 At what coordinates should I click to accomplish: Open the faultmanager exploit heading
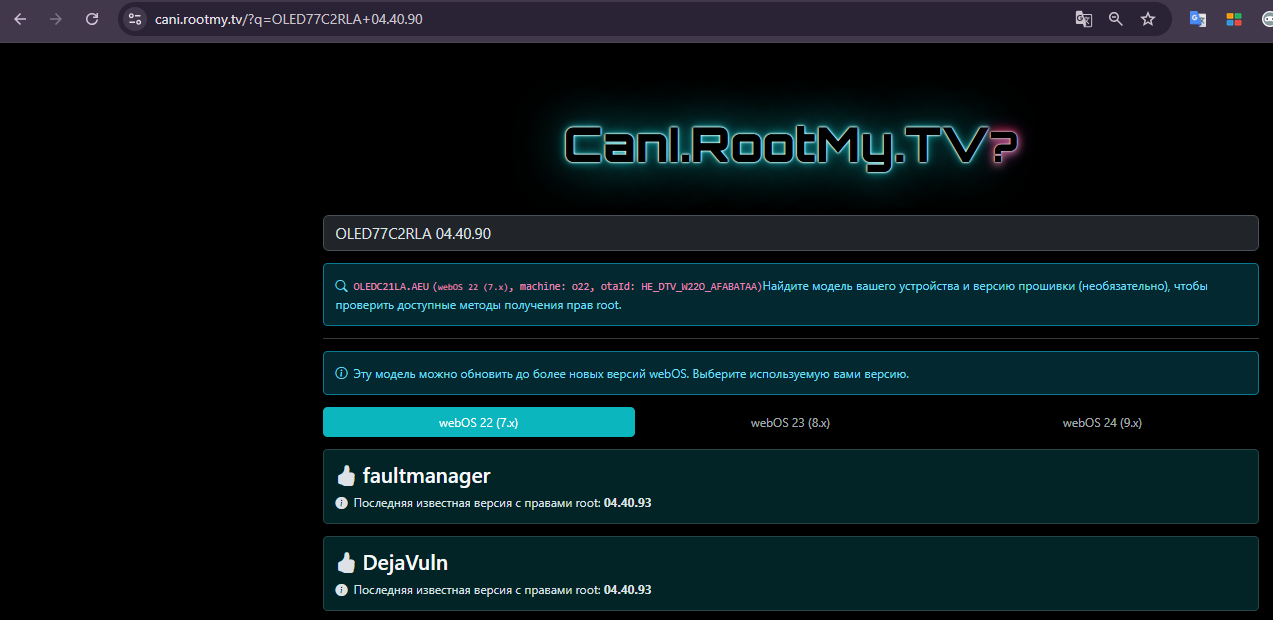point(426,476)
